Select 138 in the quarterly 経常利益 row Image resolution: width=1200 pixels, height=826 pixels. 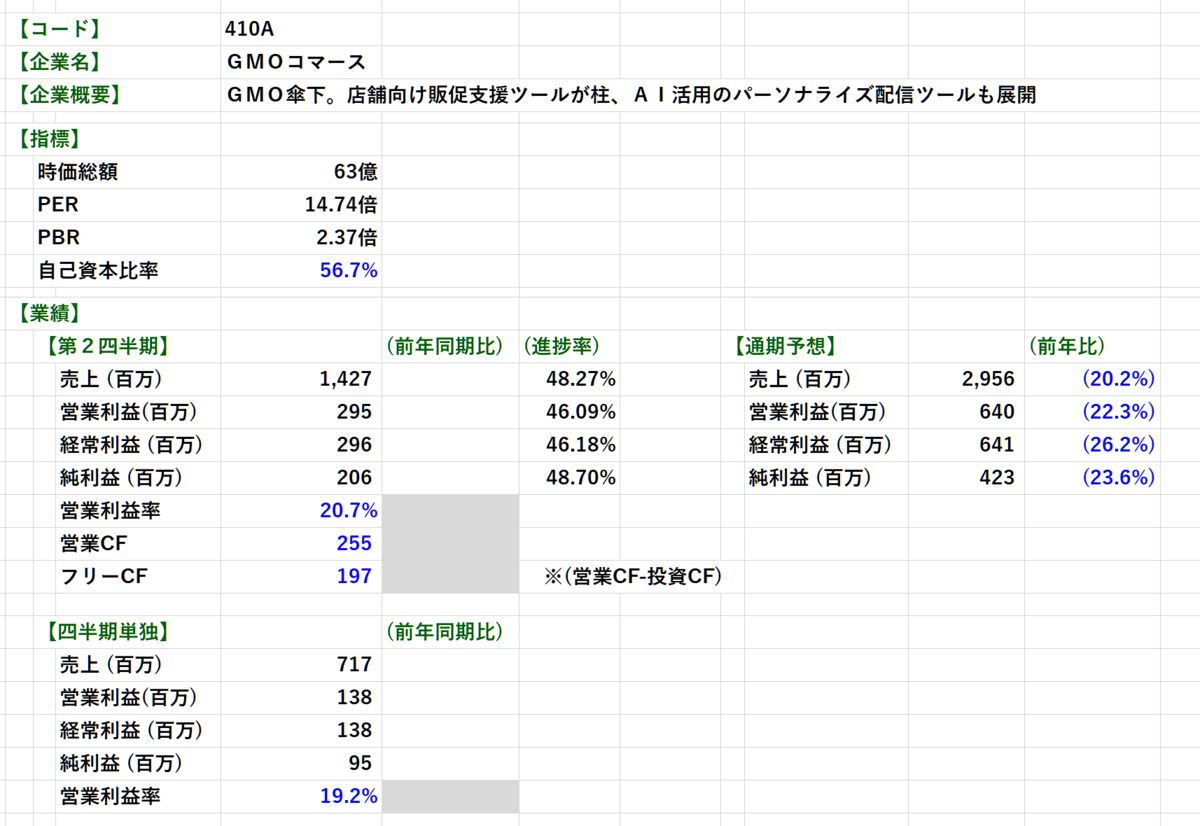point(355,730)
